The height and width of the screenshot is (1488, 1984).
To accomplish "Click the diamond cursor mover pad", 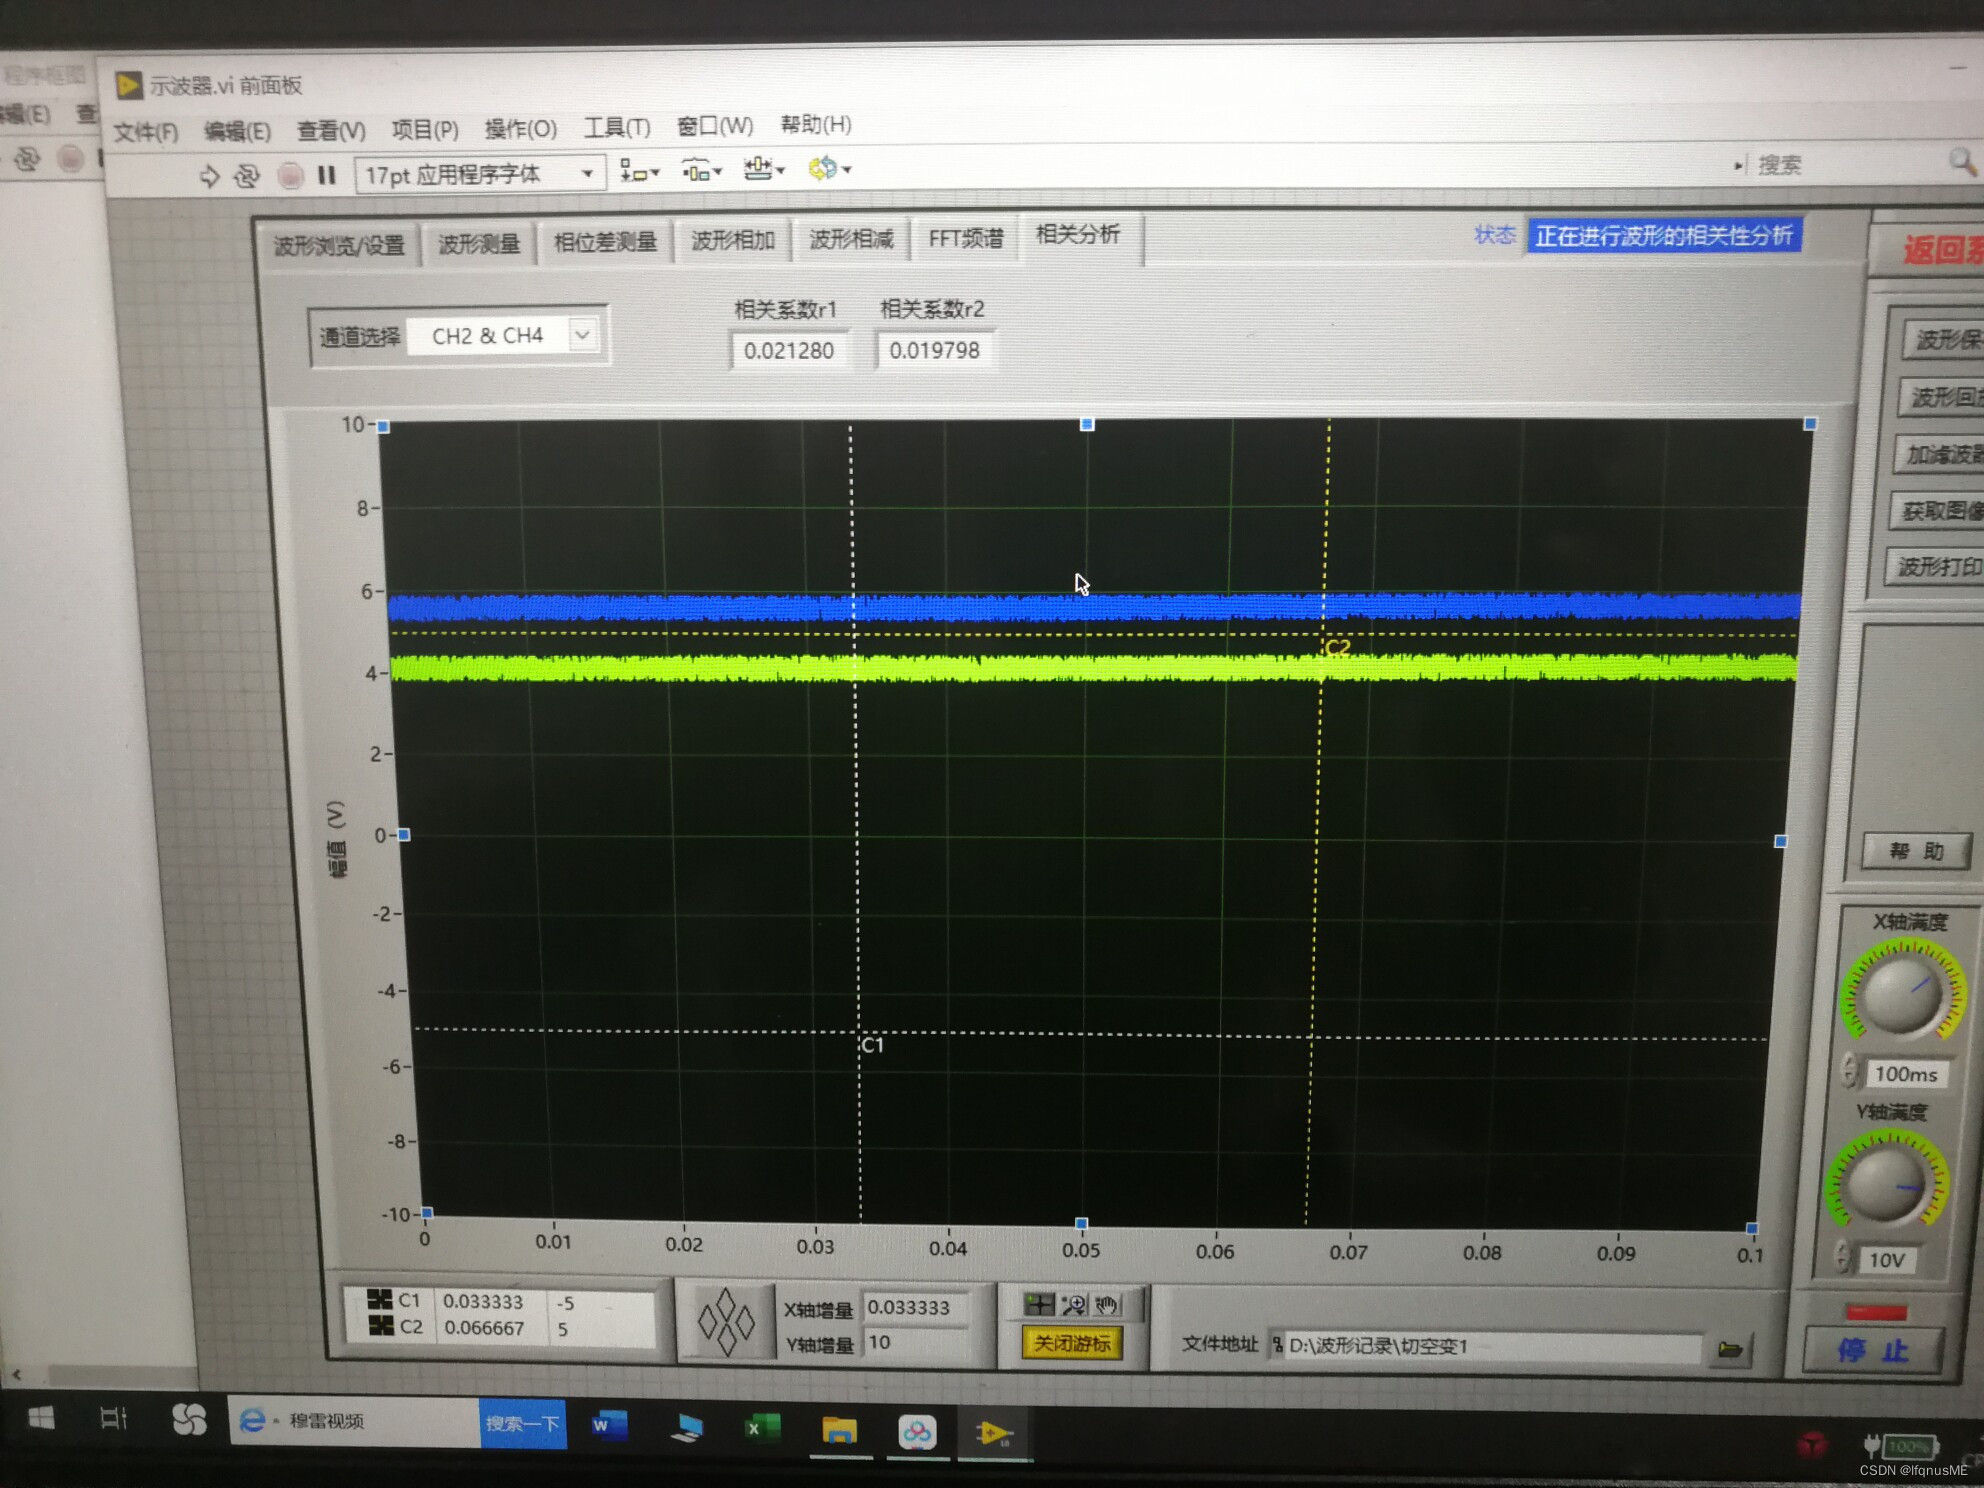I will coord(726,1321).
